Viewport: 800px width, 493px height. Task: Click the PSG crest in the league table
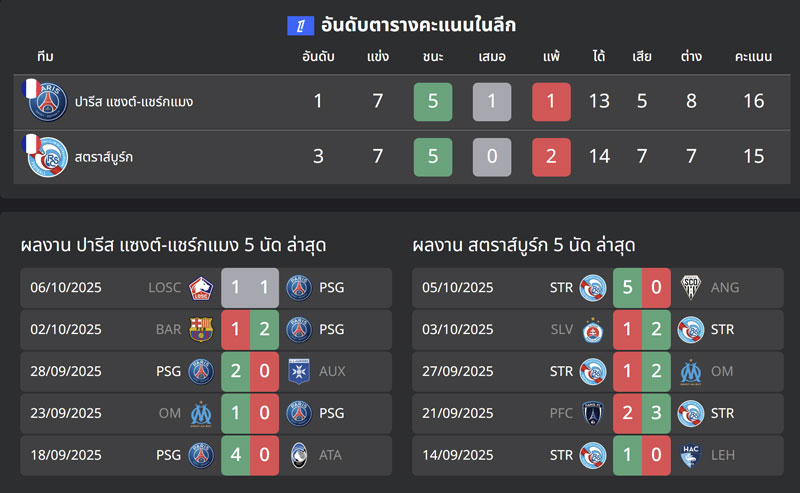coord(46,102)
